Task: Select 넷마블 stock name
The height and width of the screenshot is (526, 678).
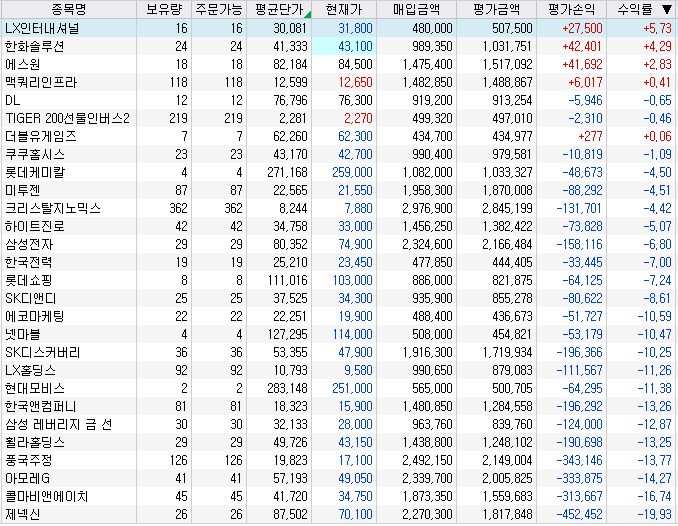Action: [22, 335]
